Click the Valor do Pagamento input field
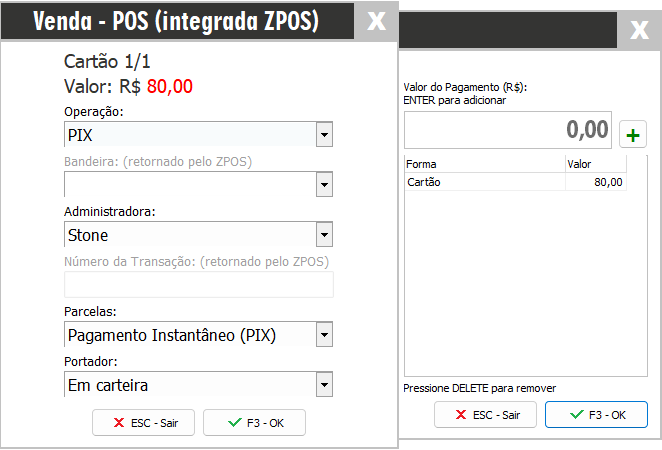Viewport: 662px width, 450px height. pos(507,130)
